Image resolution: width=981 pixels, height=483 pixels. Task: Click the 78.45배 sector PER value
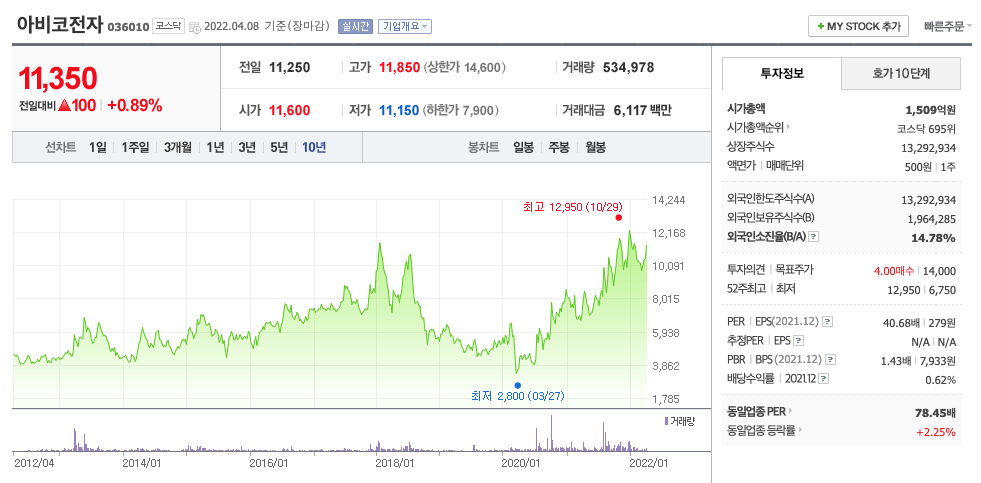[935, 413]
